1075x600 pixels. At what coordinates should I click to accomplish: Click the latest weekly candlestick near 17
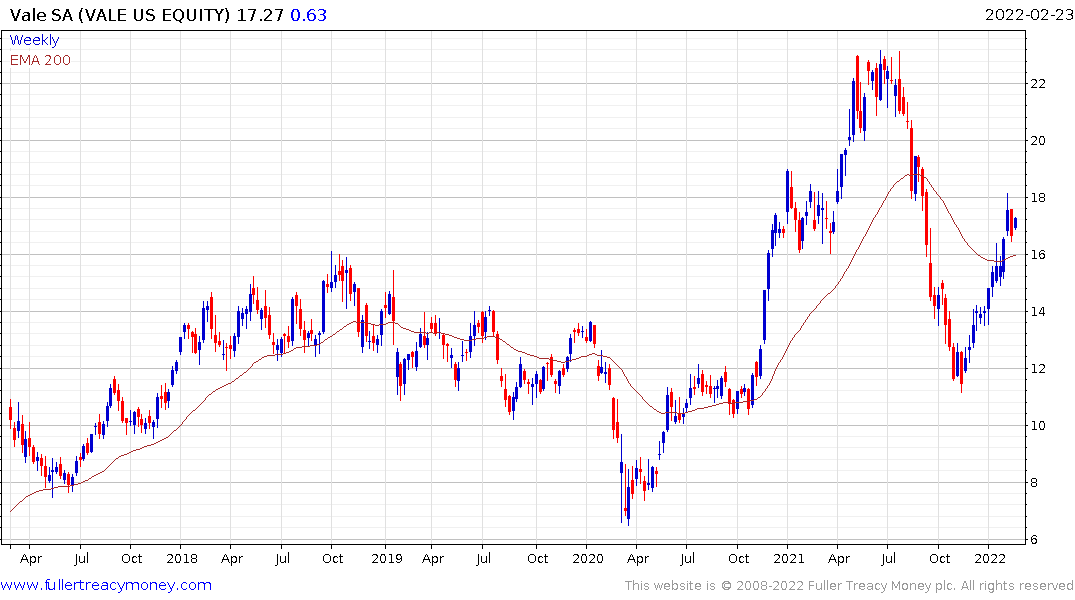tap(1015, 224)
